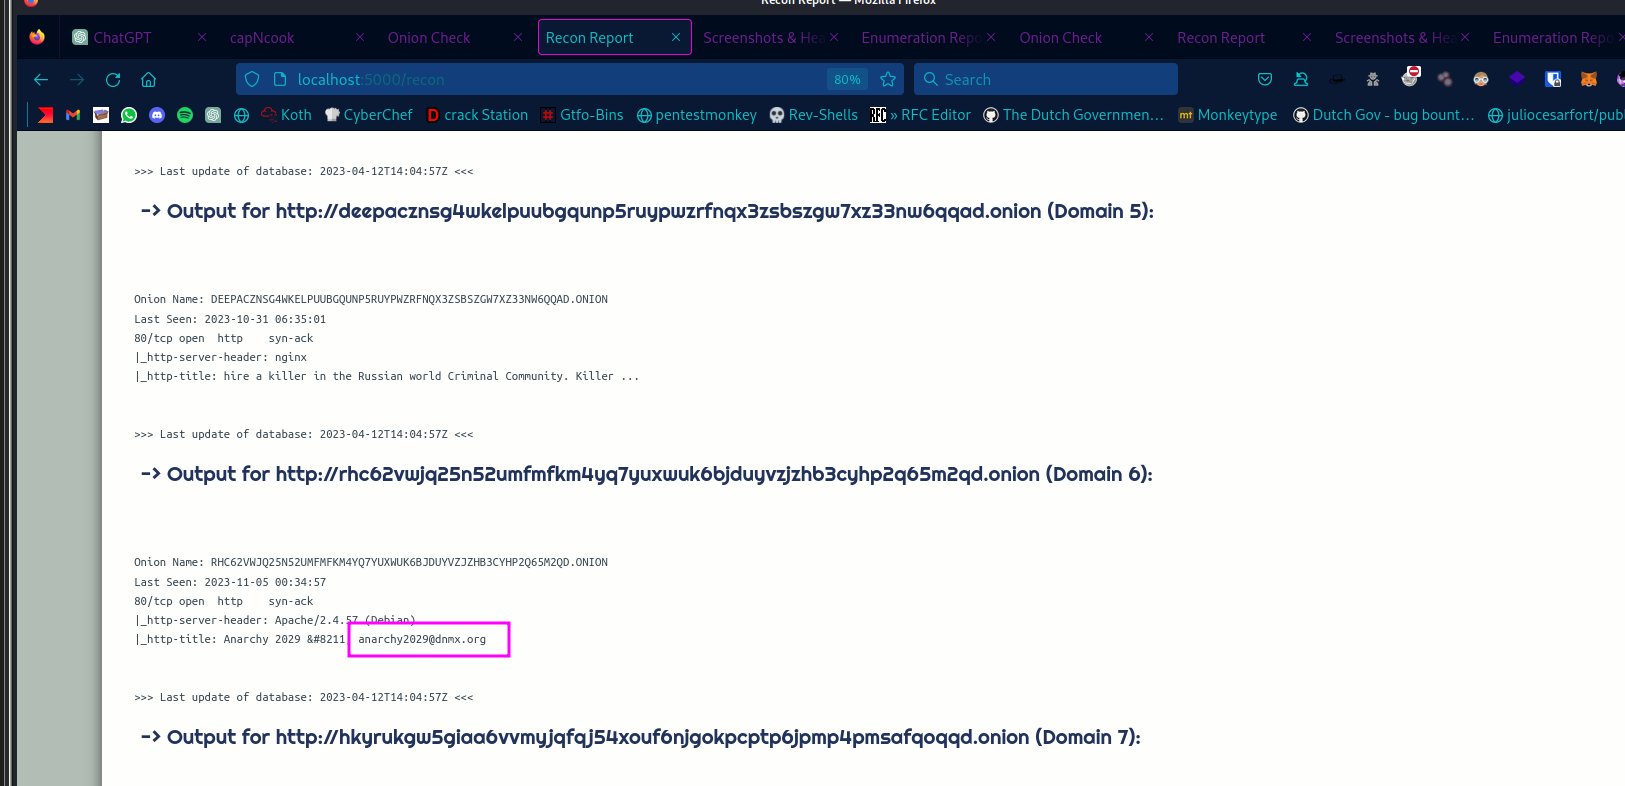1625x786 pixels.
Task: Open the crack Station bookmark
Action: [477, 115]
